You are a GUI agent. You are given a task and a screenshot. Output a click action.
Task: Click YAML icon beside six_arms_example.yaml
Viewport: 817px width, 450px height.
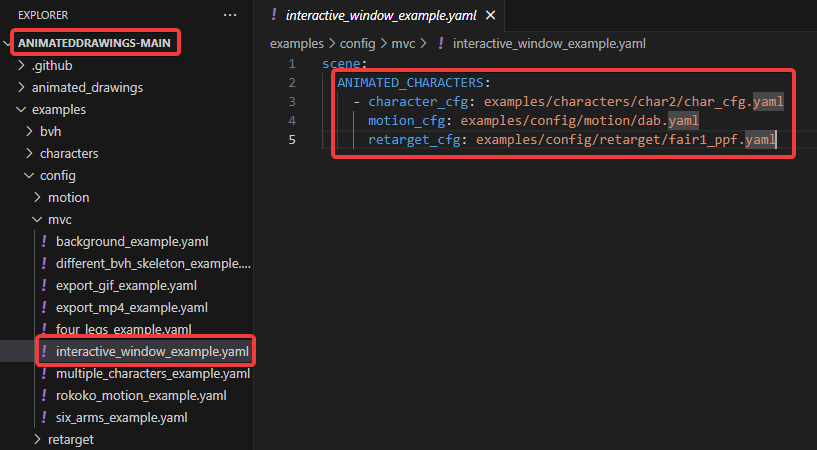44,417
